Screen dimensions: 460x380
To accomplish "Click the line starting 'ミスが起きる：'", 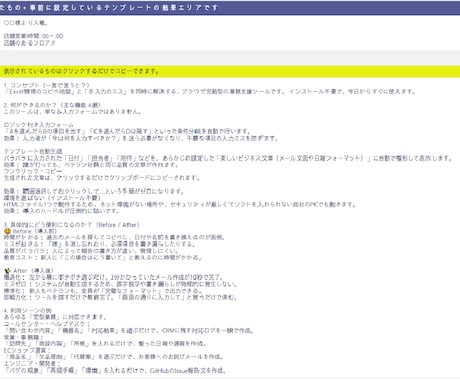I will (100, 244).
